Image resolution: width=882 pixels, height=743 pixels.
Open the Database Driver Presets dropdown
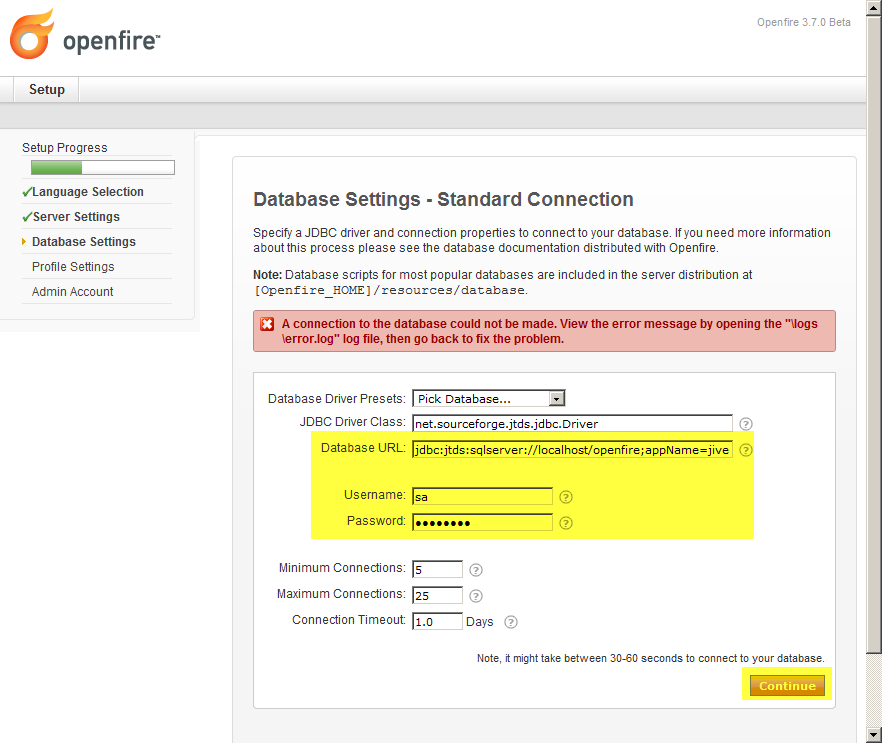488,399
